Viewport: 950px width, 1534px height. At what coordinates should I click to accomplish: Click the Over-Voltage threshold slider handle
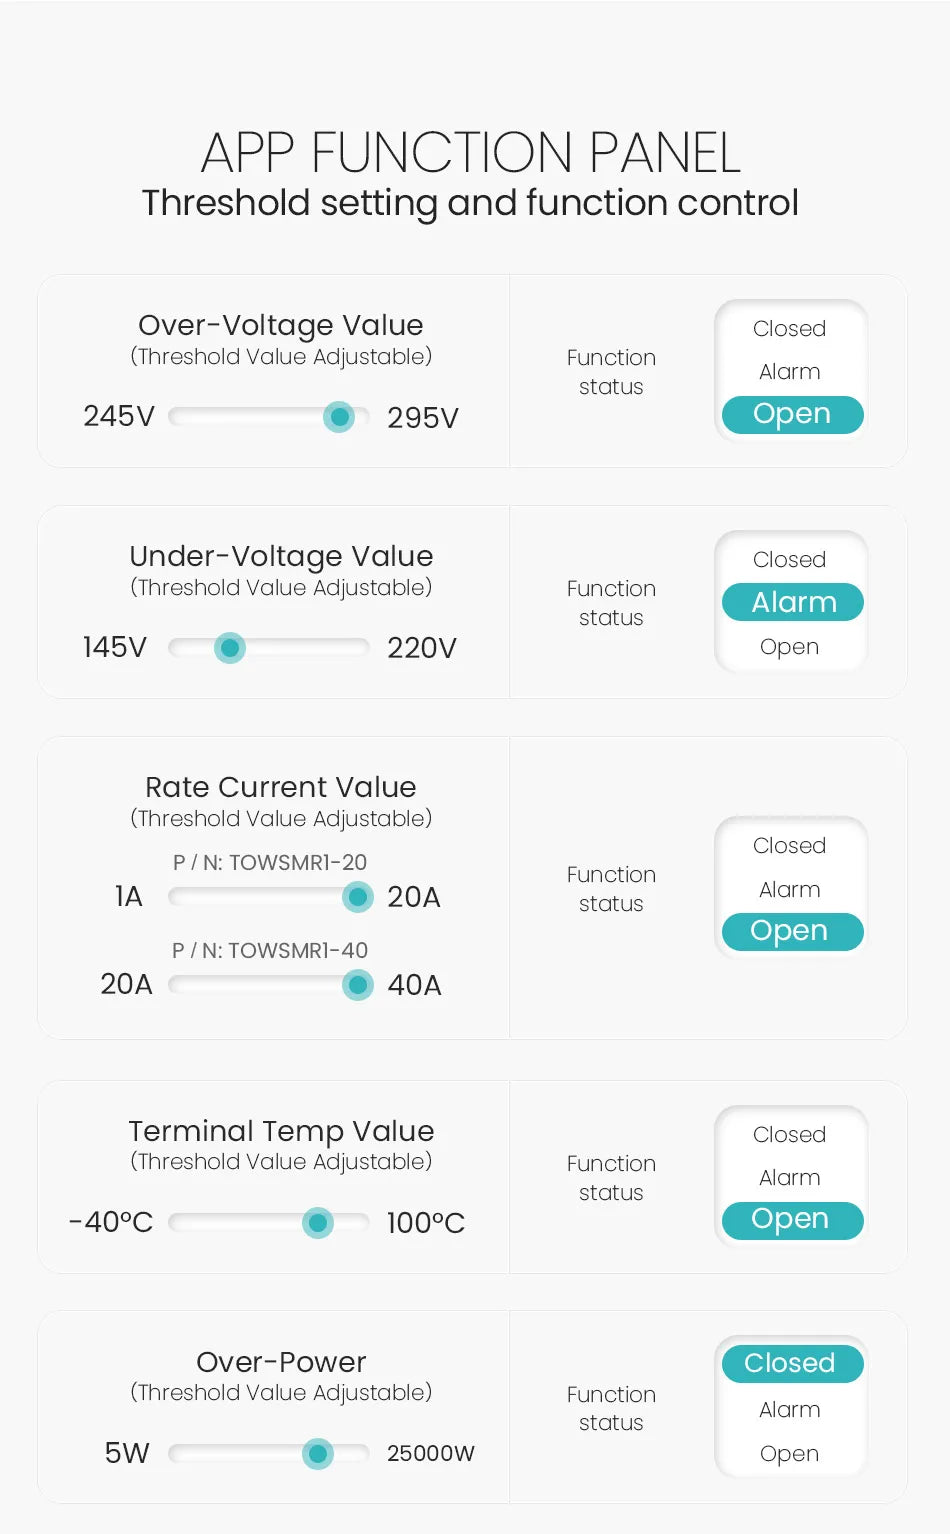point(339,417)
